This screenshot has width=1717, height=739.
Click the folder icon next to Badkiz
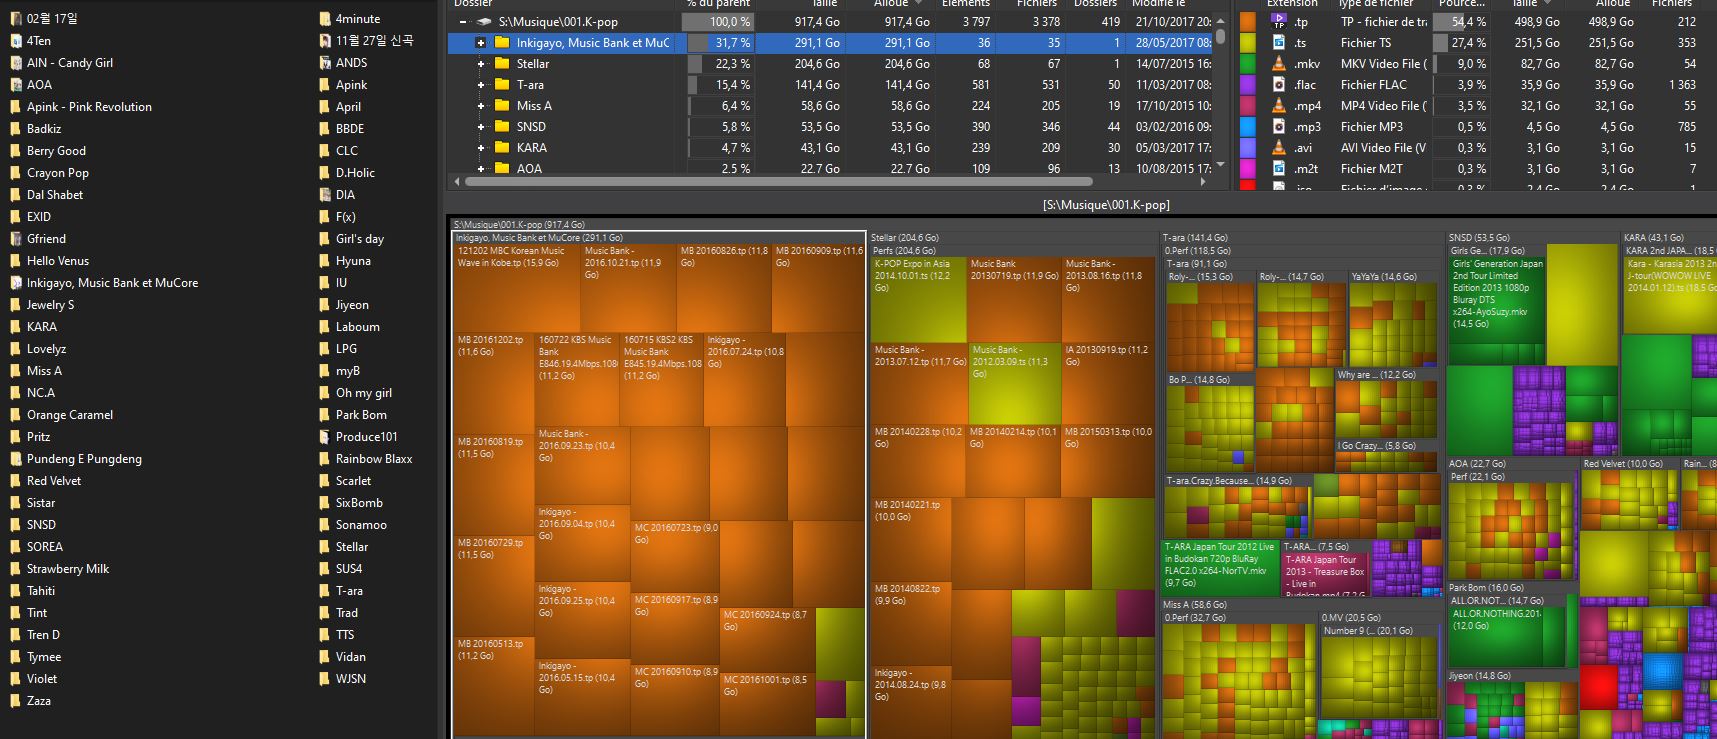point(16,129)
